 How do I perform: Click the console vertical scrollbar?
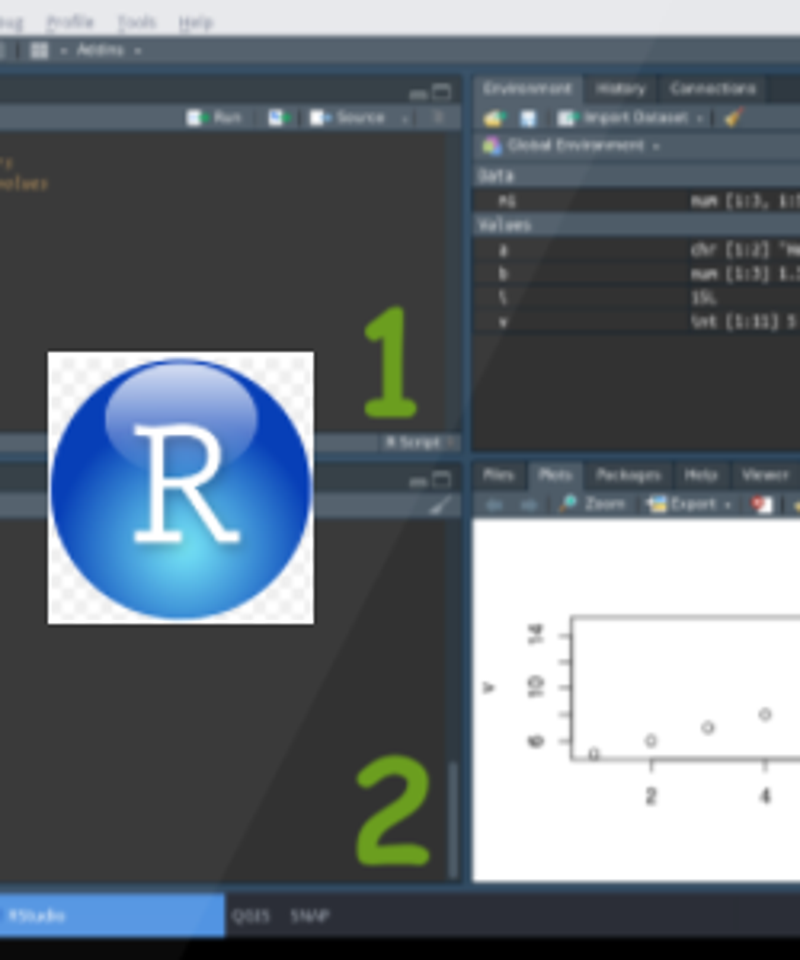pyautogui.click(x=454, y=819)
